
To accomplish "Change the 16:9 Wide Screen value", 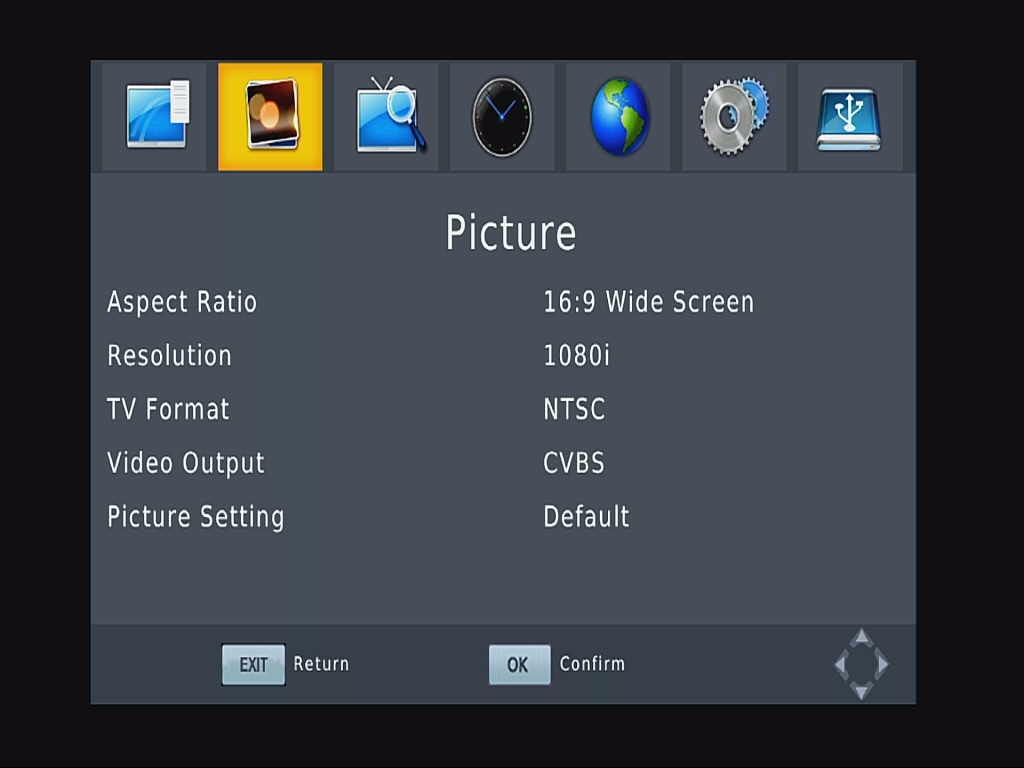I will pyautogui.click(x=648, y=302).
